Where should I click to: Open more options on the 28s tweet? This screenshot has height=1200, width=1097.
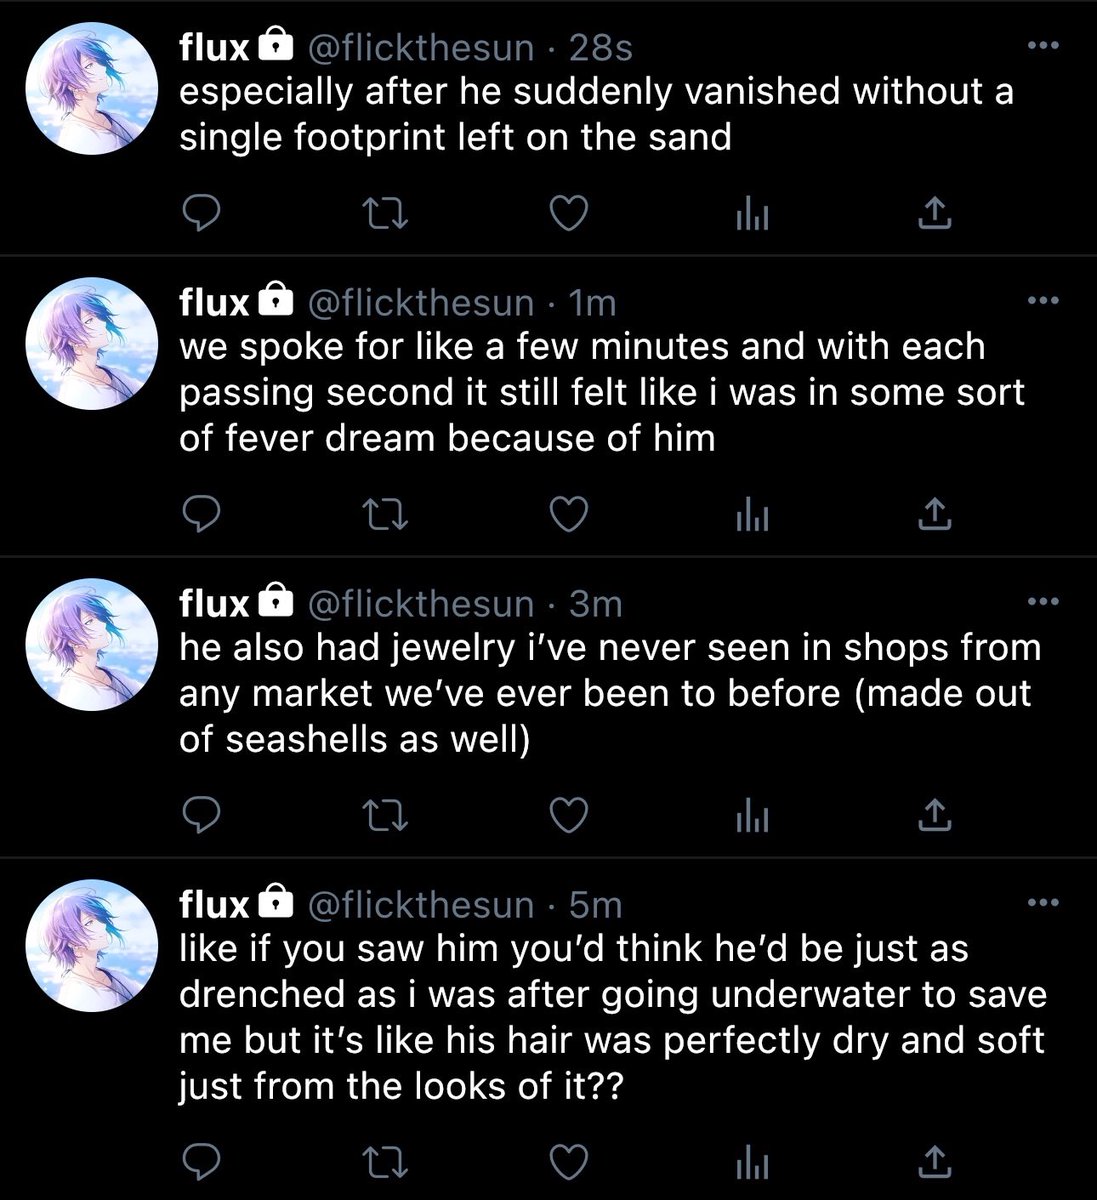(1043, 46)
